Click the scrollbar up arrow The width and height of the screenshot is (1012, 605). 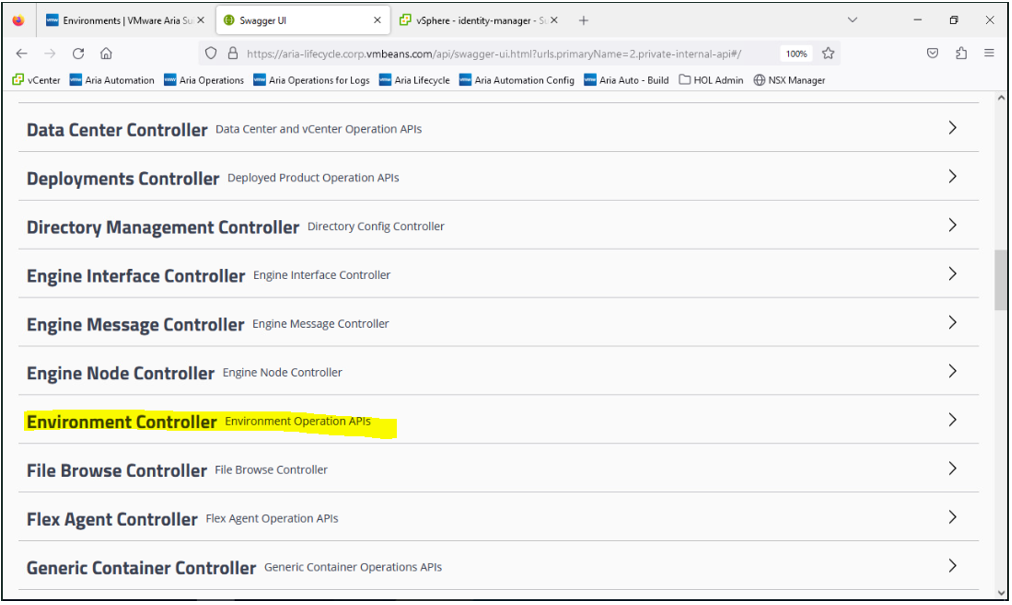click(1001, 98)
